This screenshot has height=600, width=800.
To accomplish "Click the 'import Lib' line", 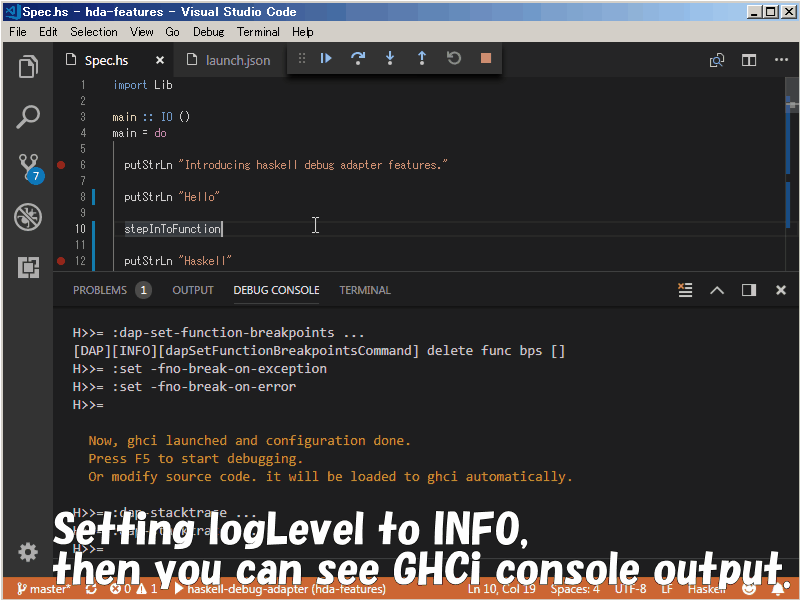I will coord(142,85).
